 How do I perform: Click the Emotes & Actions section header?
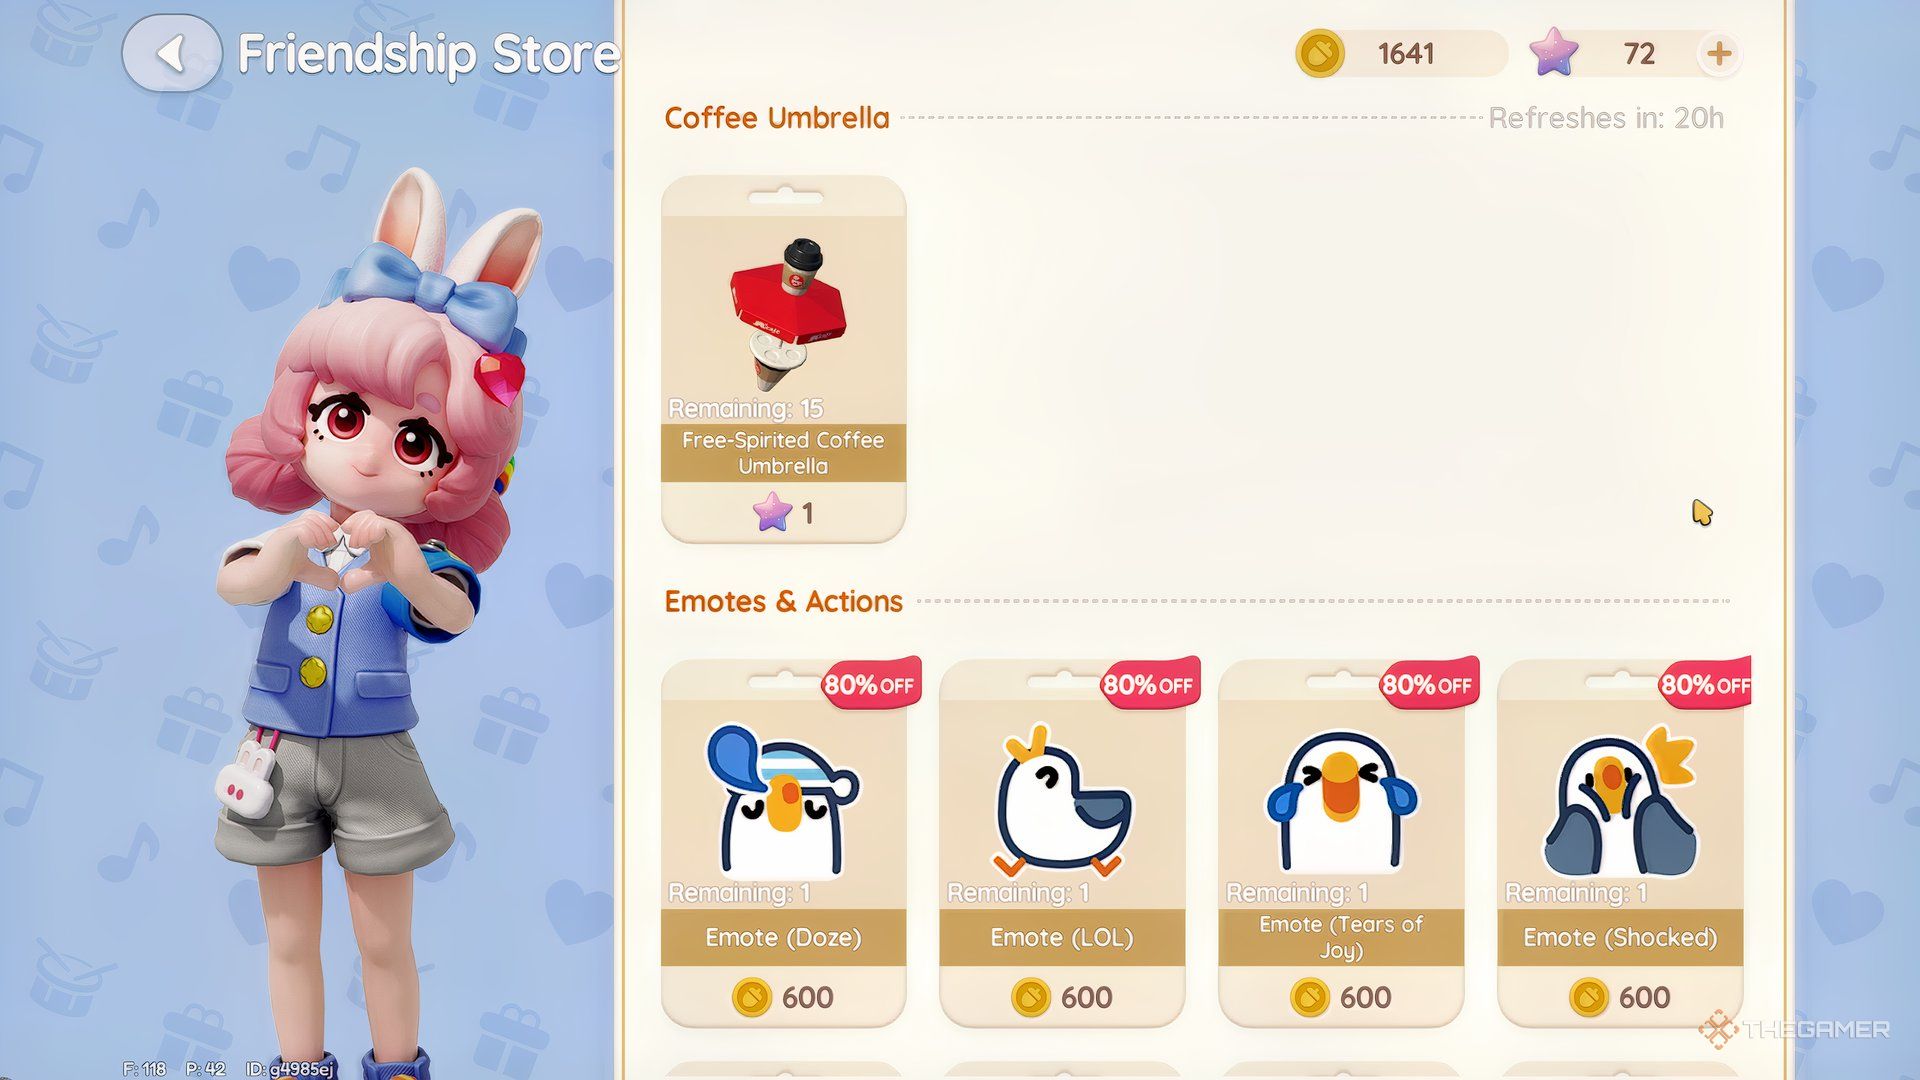(x=783, y=602)
